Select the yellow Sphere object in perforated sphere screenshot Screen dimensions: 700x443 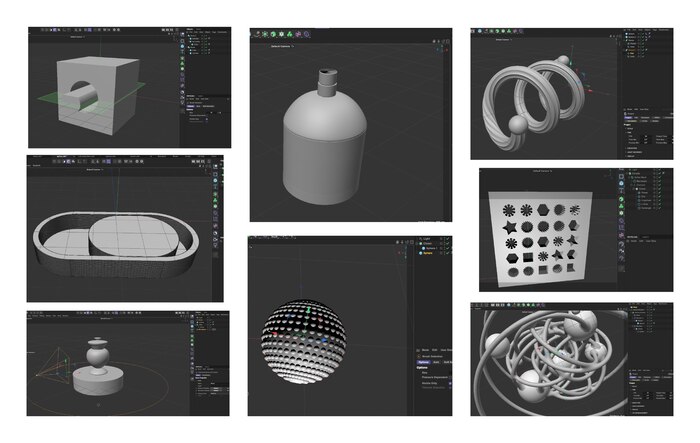(428, 253)
